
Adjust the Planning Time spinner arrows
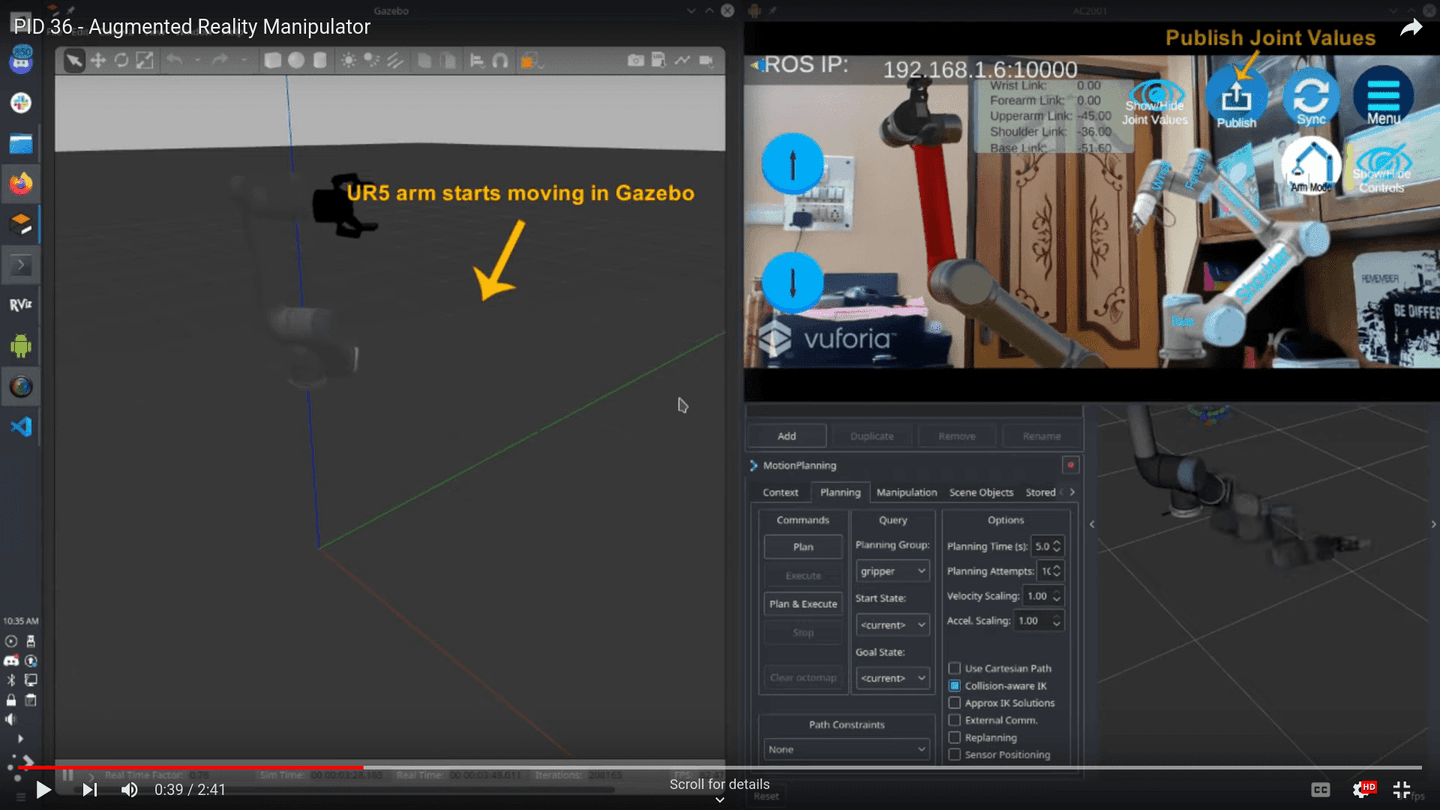[1057, 546]
